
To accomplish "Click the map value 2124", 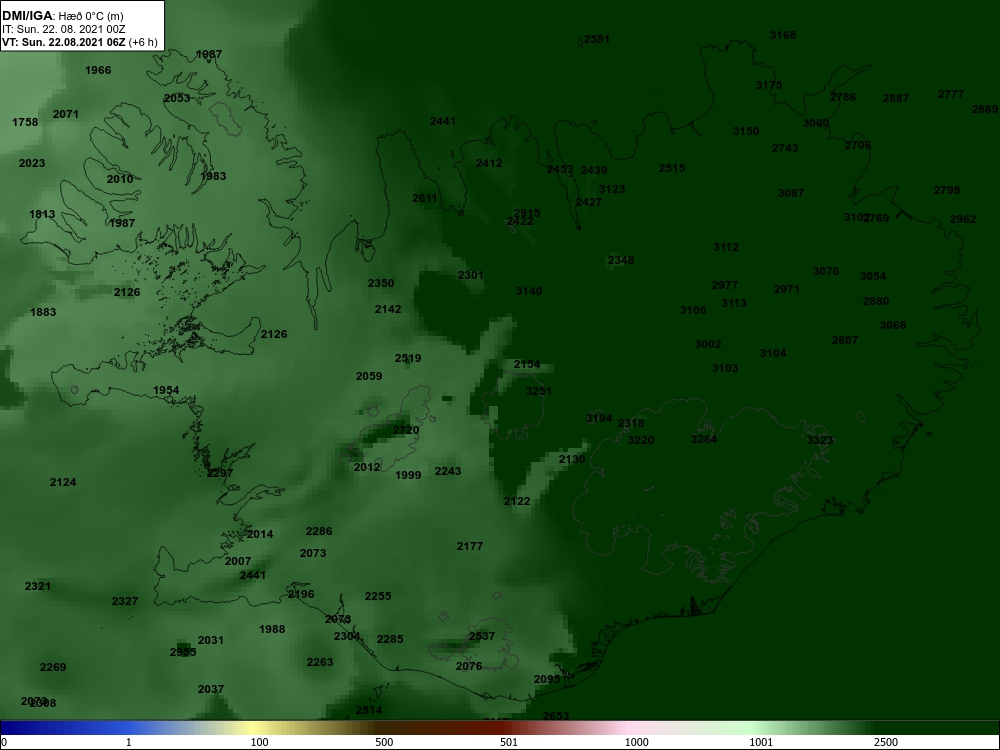I will click(x=63, y=482).
